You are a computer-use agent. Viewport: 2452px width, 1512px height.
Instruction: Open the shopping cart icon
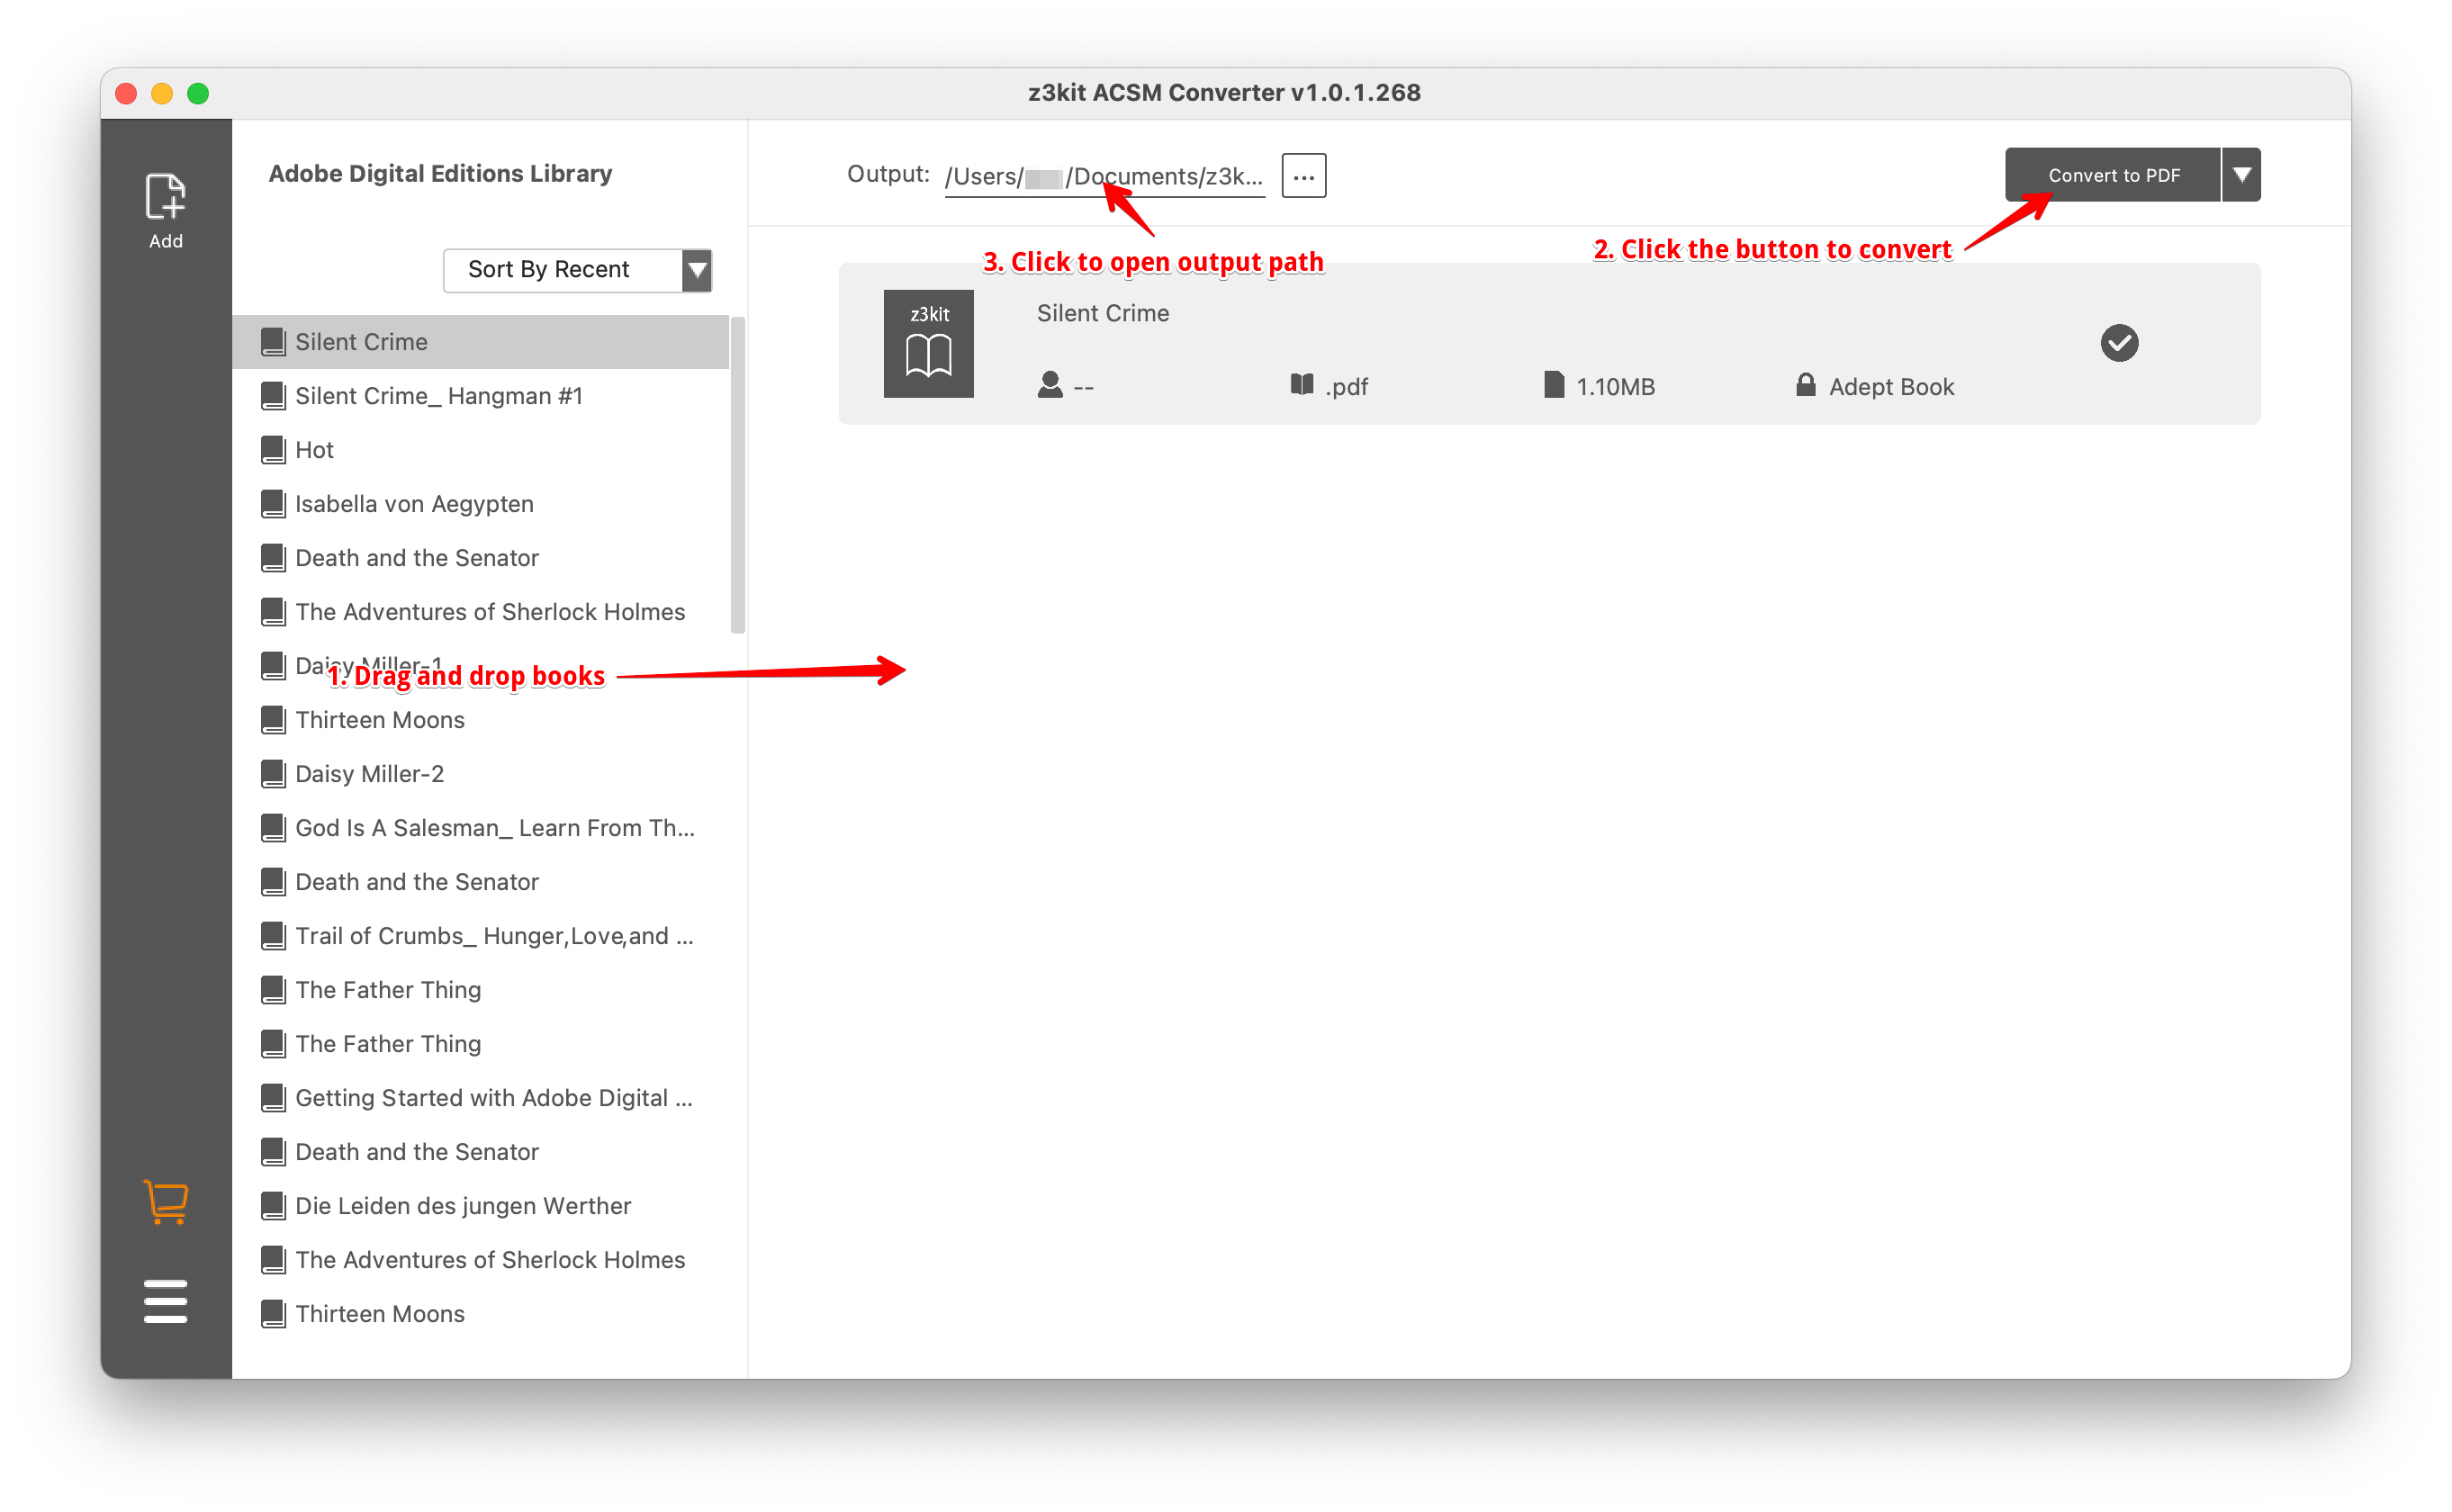point(165,1203)
